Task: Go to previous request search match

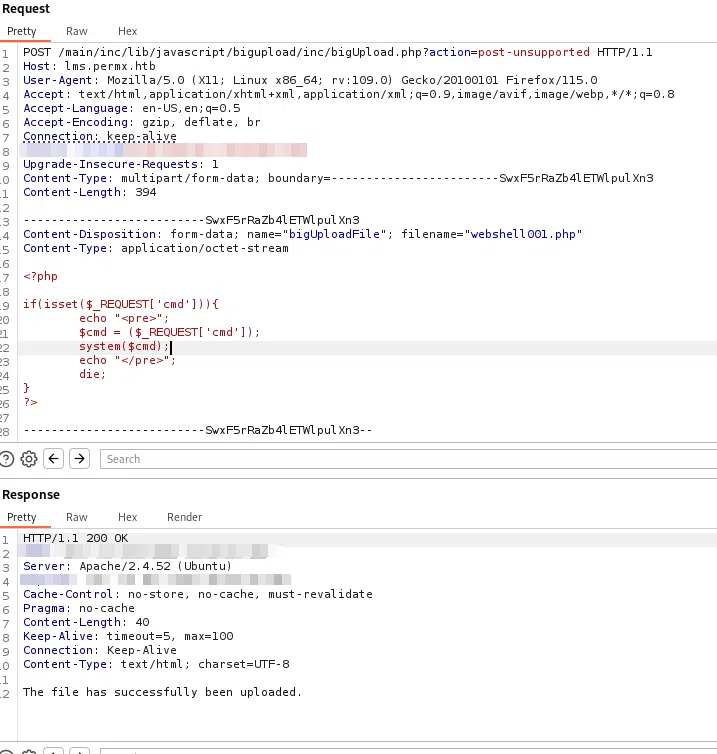Action: 53,459
